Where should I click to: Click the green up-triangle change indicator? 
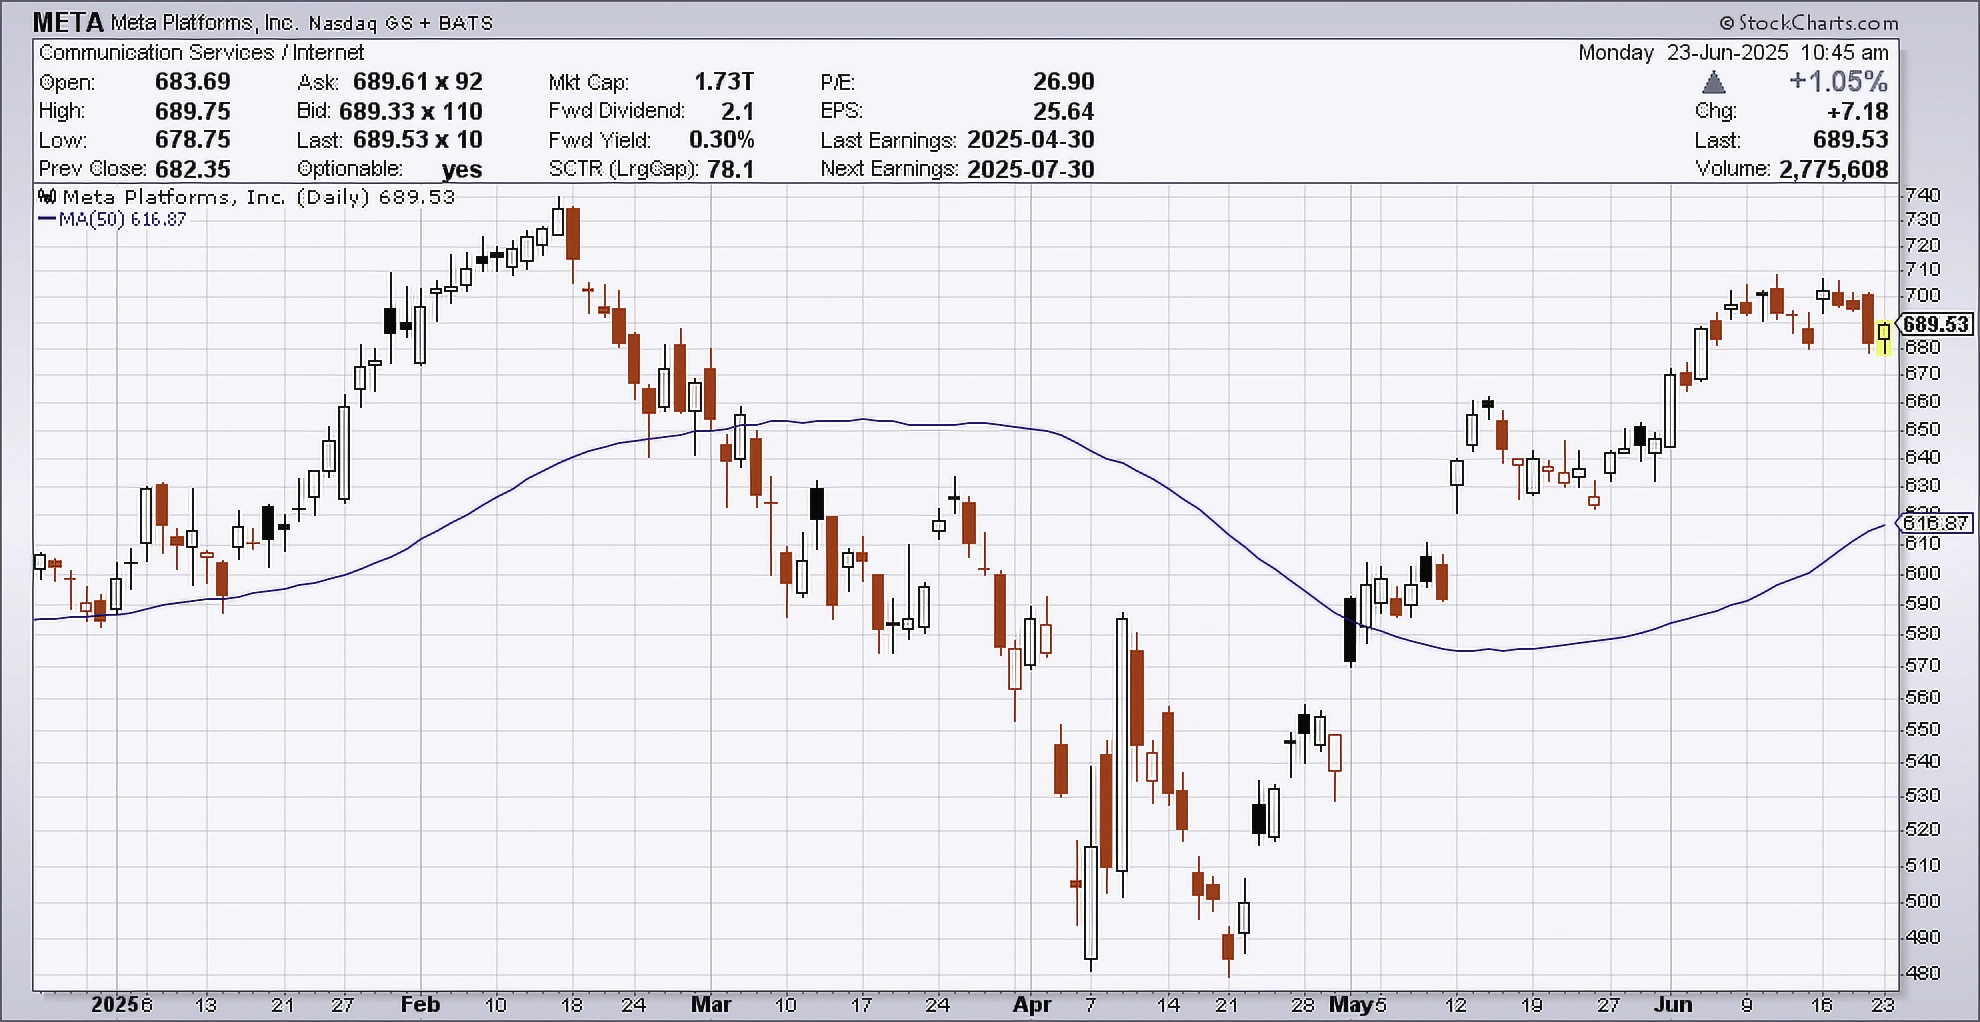pos(1713,82)
